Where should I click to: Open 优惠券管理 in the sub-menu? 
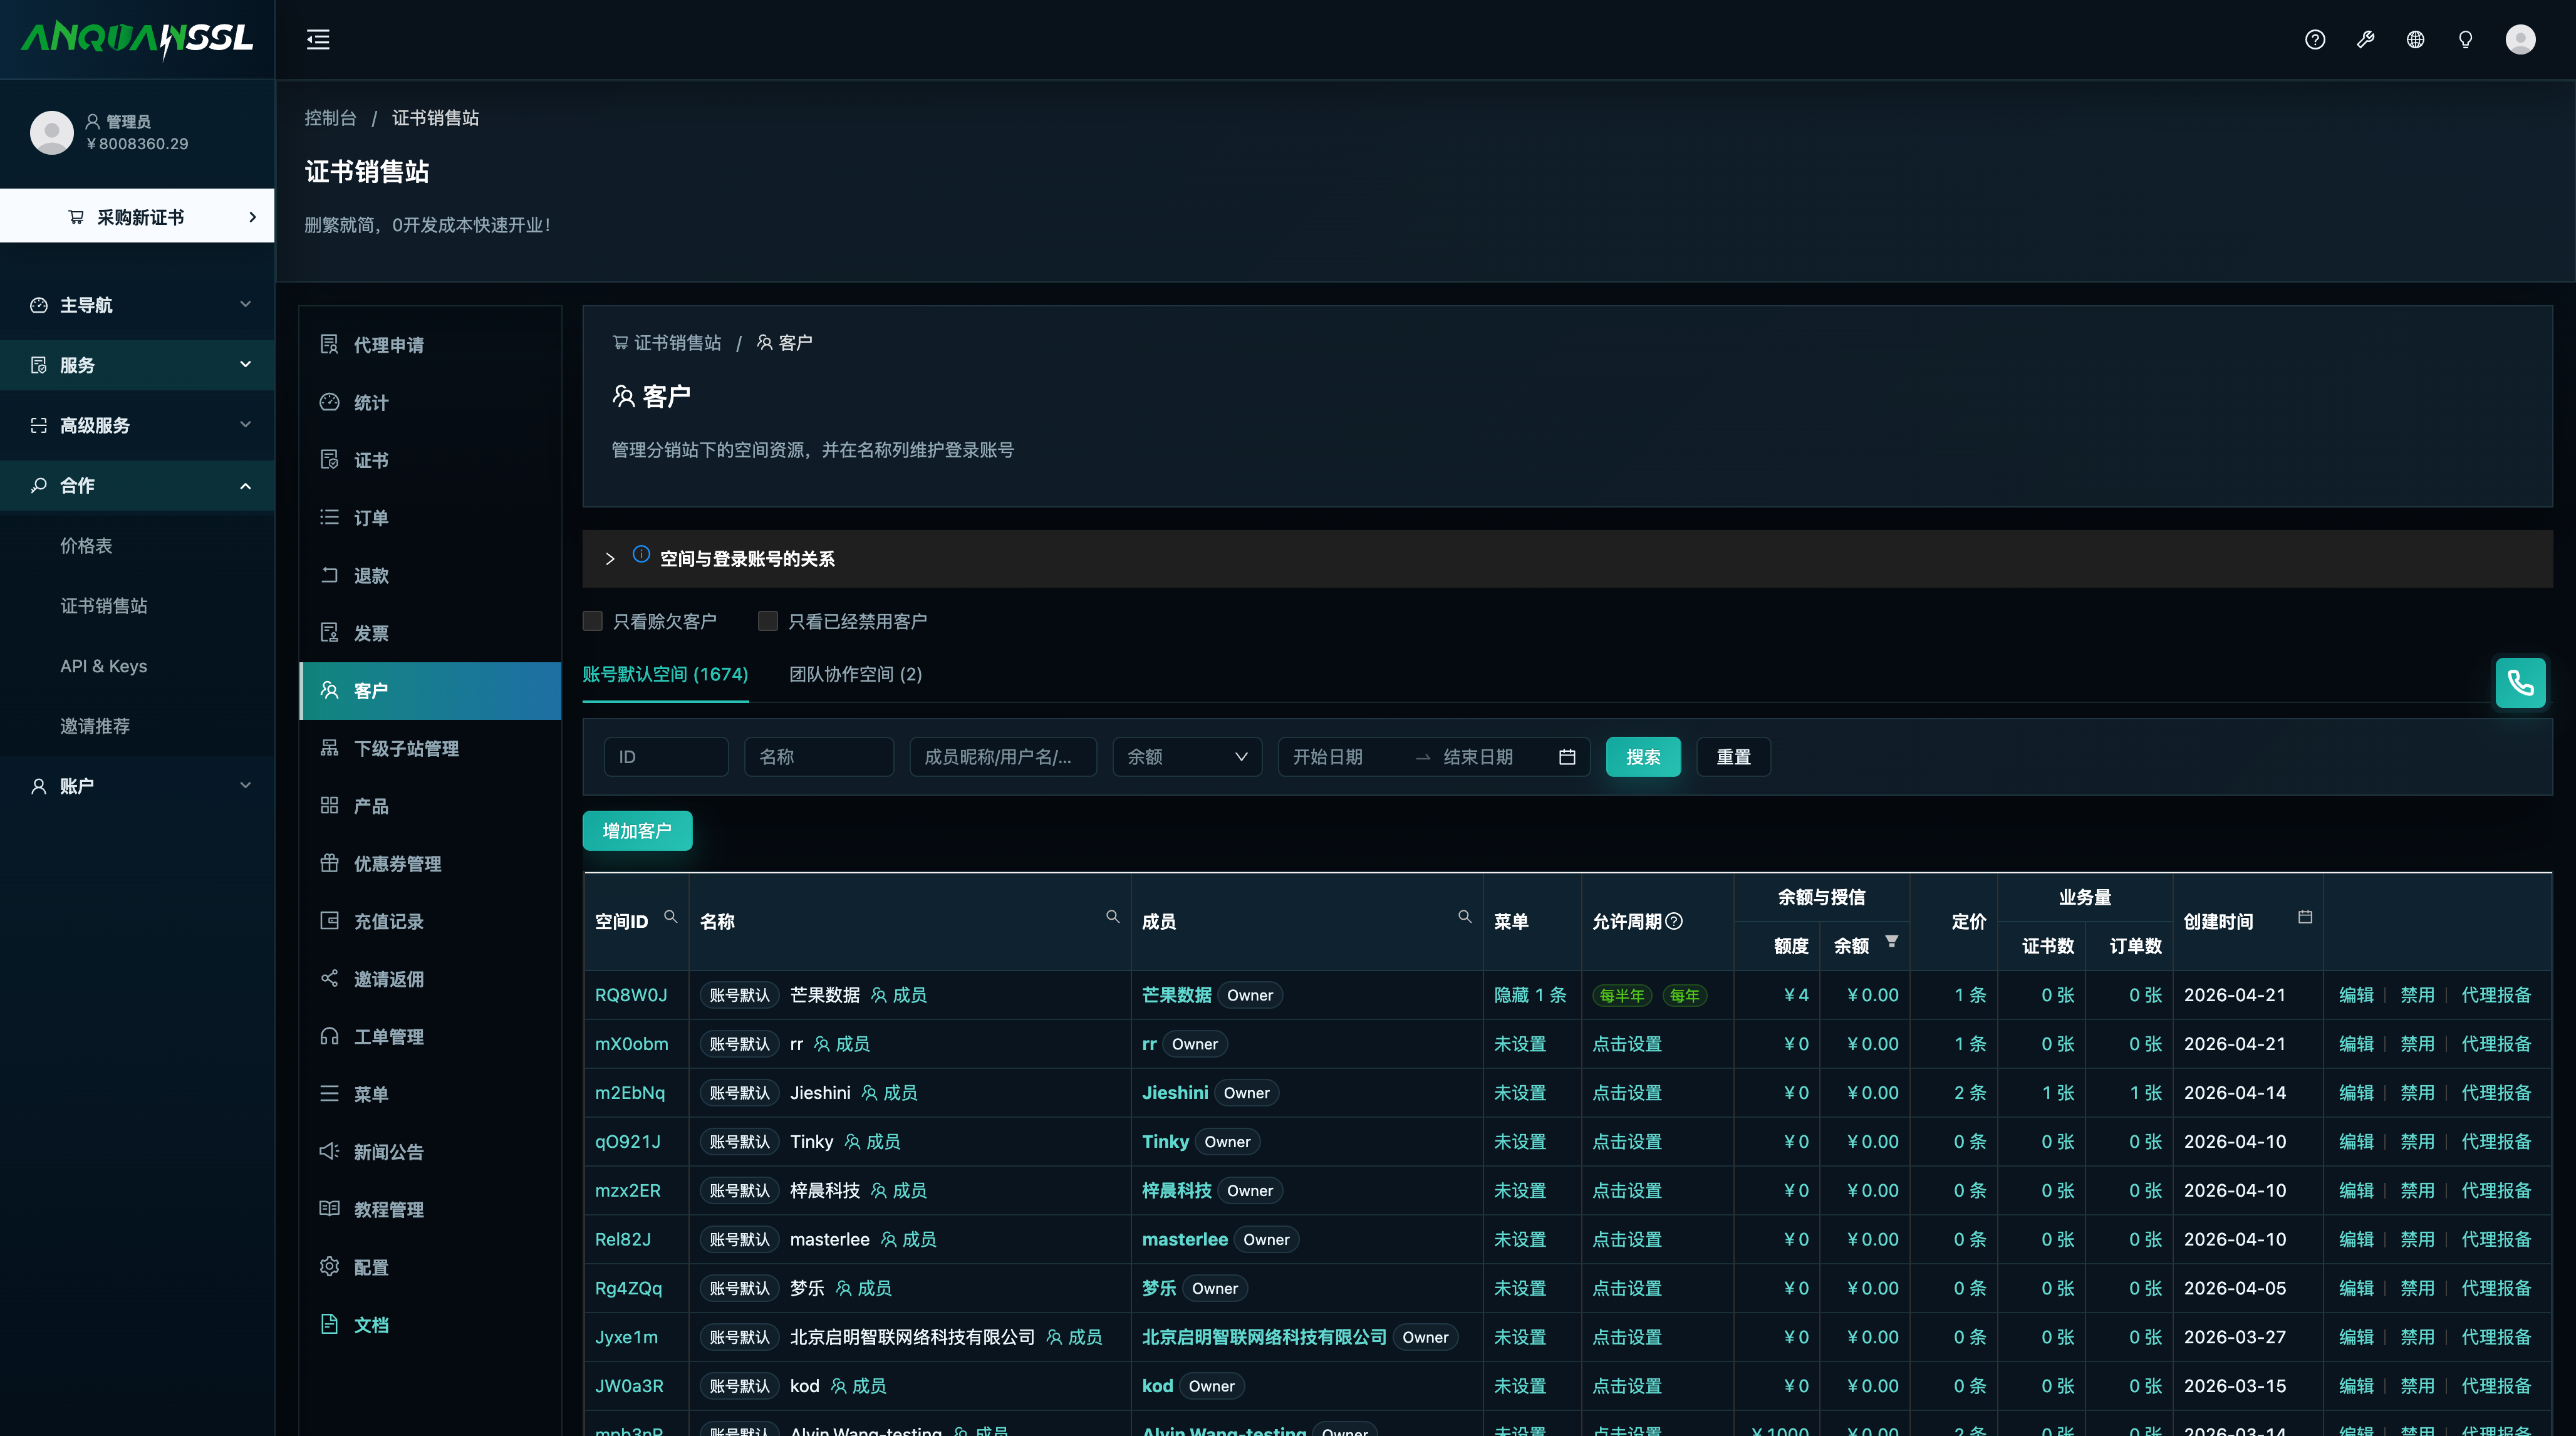point(430,864)
